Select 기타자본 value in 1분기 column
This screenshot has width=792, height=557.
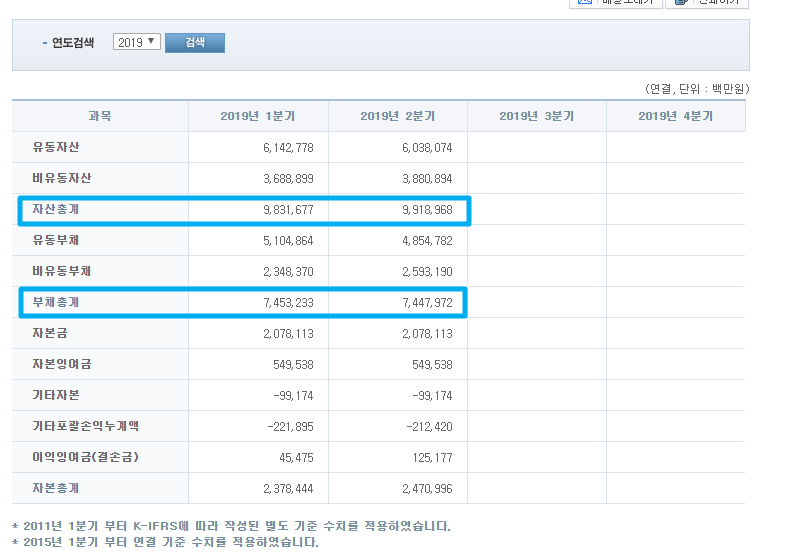pyautogui.click(x=293, y=396)
